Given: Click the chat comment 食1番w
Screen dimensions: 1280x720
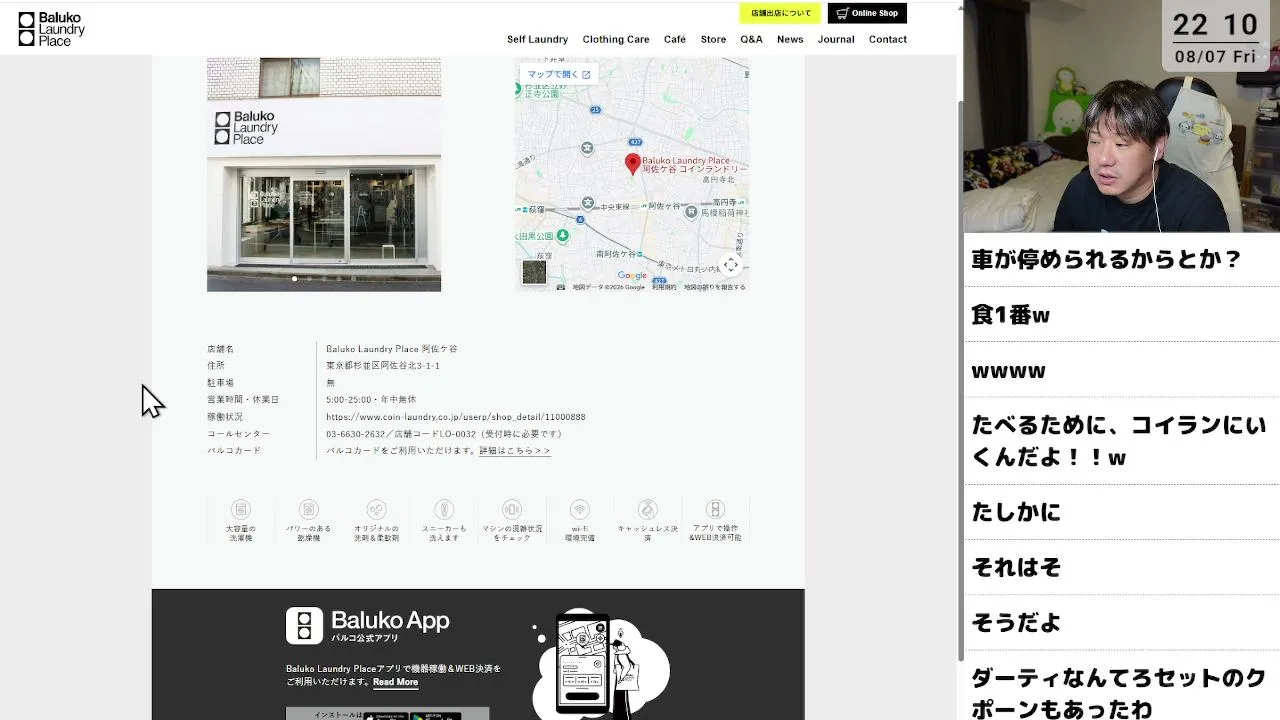Looking at the screenshot, I should (1010, 315).
